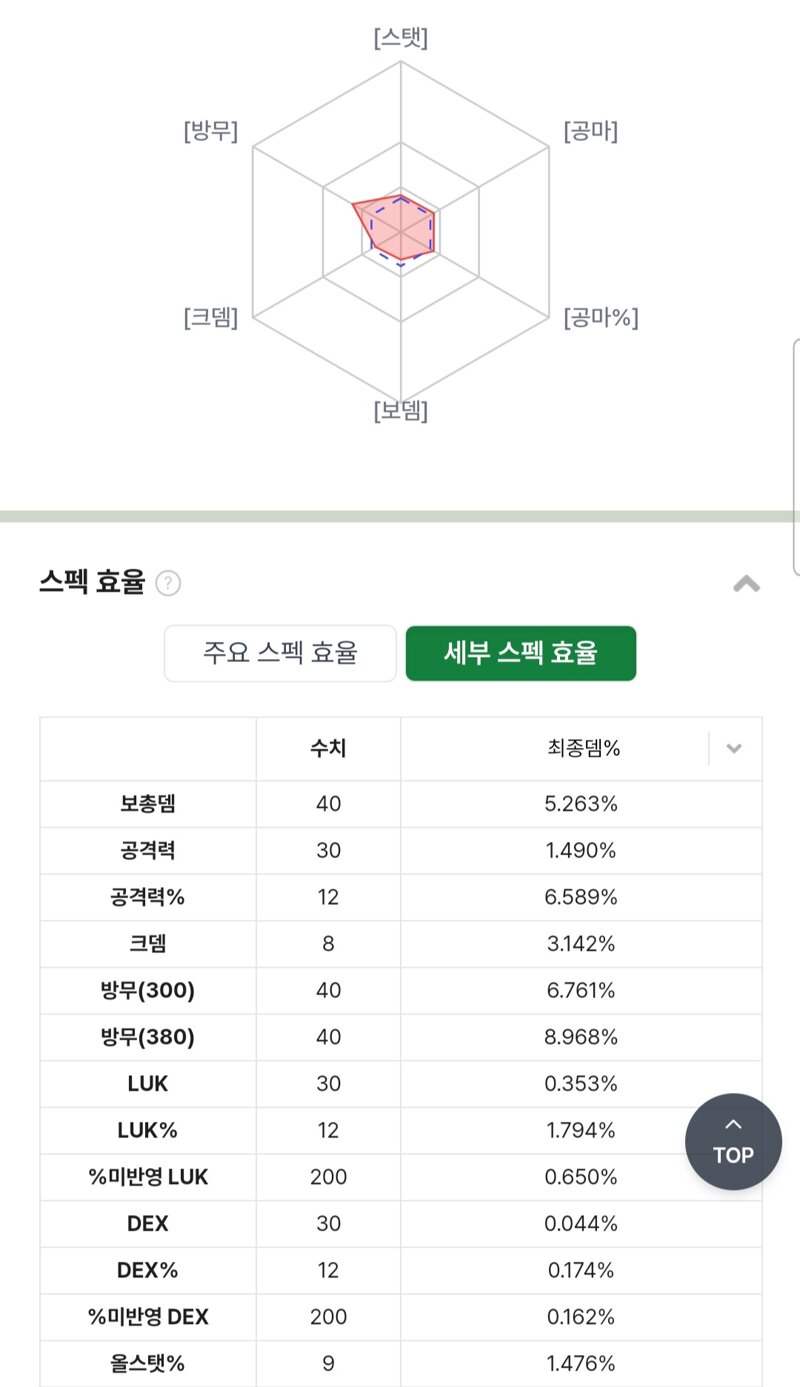Viewport: 800px width, 1387px height.
Task: Select the 세부 스펙 효율 tab
Action: pos(520,653)
